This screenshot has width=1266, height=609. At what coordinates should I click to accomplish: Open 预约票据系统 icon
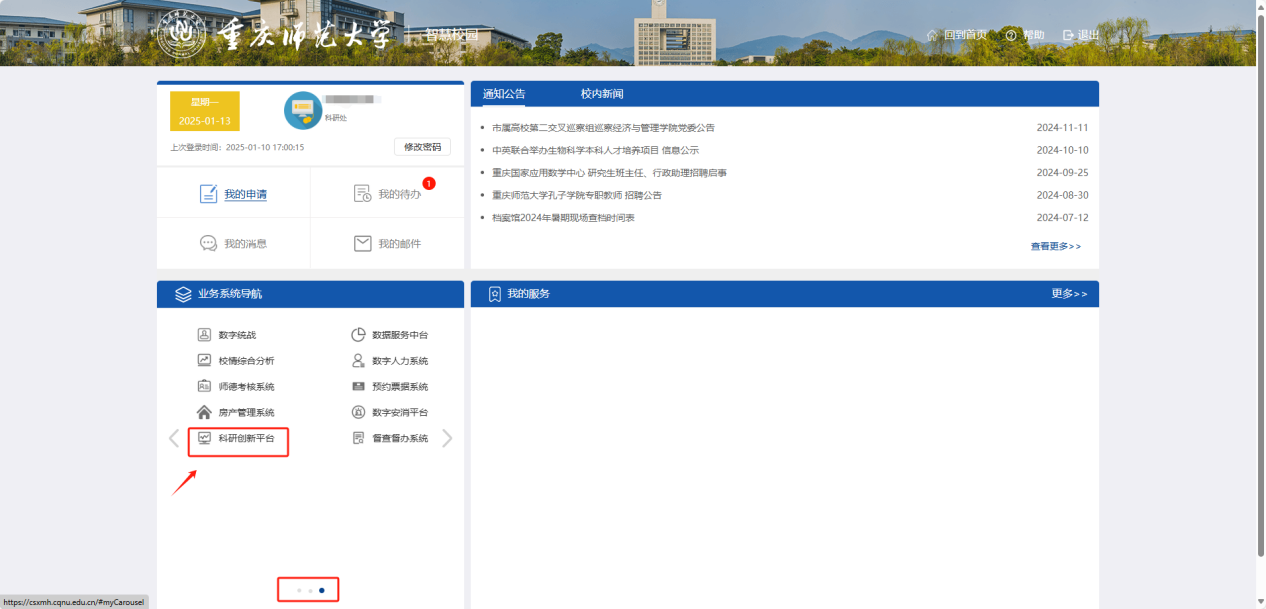point(358,387)
